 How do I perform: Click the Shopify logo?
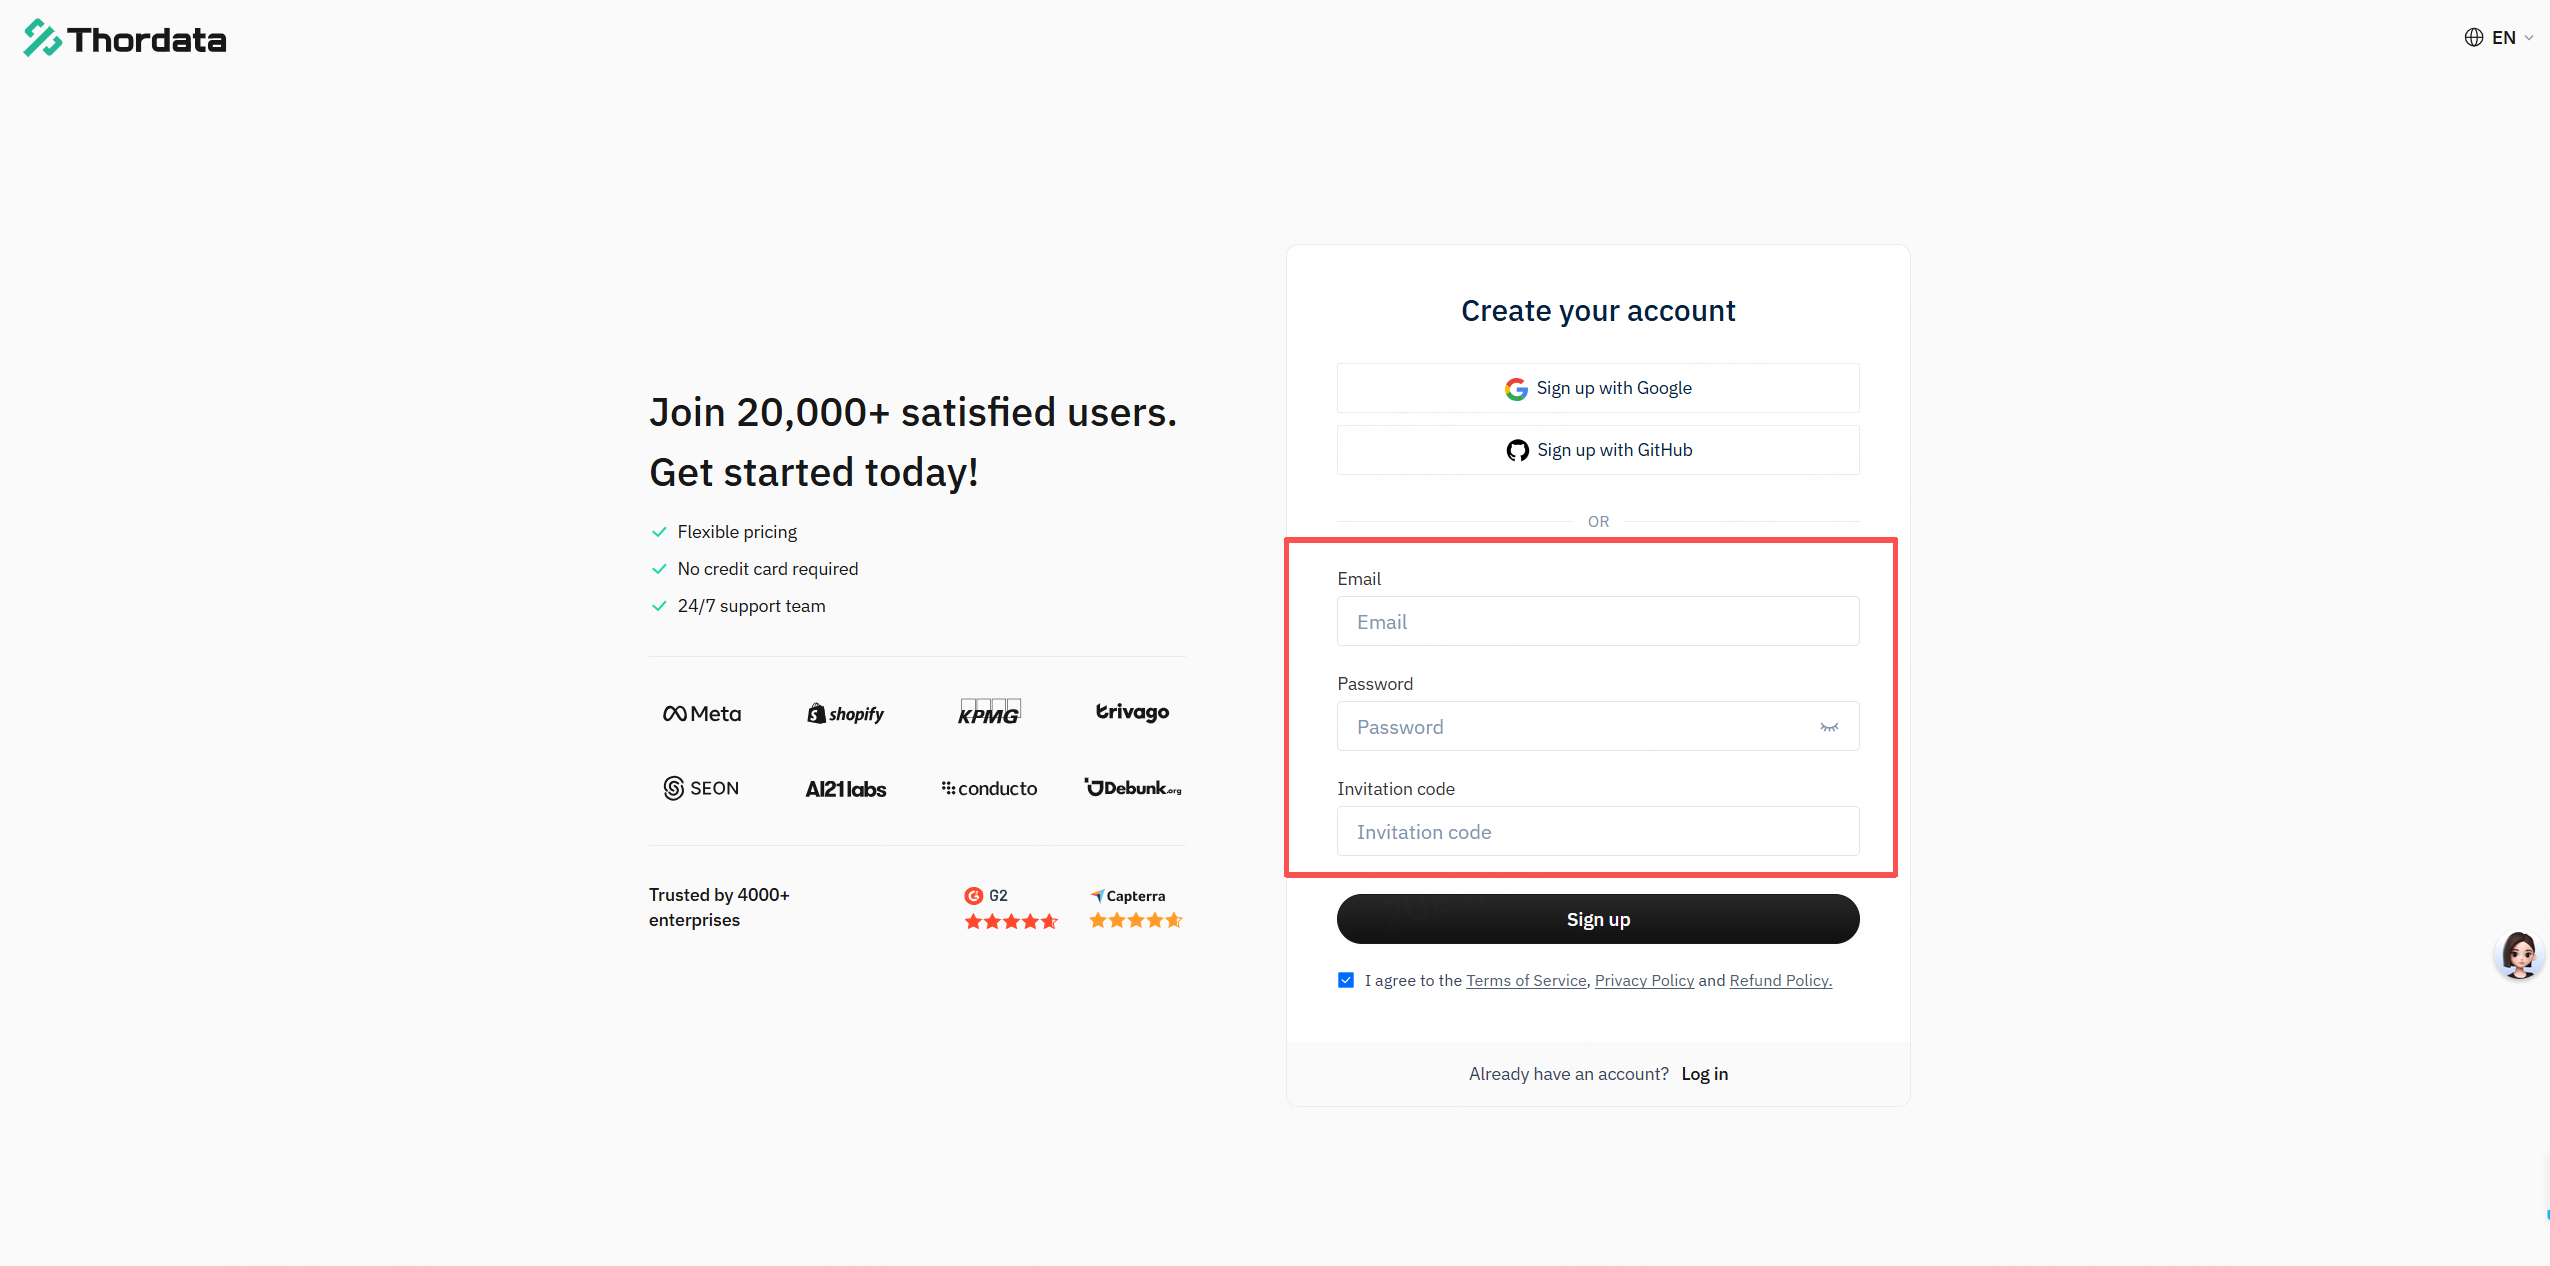click(x=846, y=714)
